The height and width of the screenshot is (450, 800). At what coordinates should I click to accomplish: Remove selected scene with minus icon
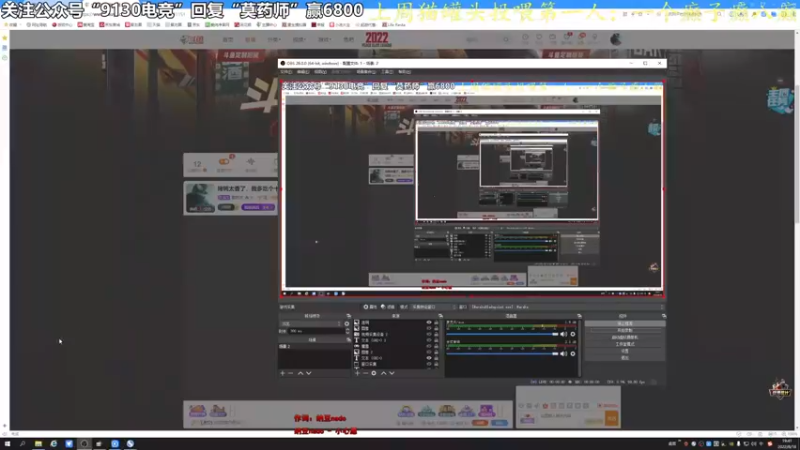click(291, 373)
